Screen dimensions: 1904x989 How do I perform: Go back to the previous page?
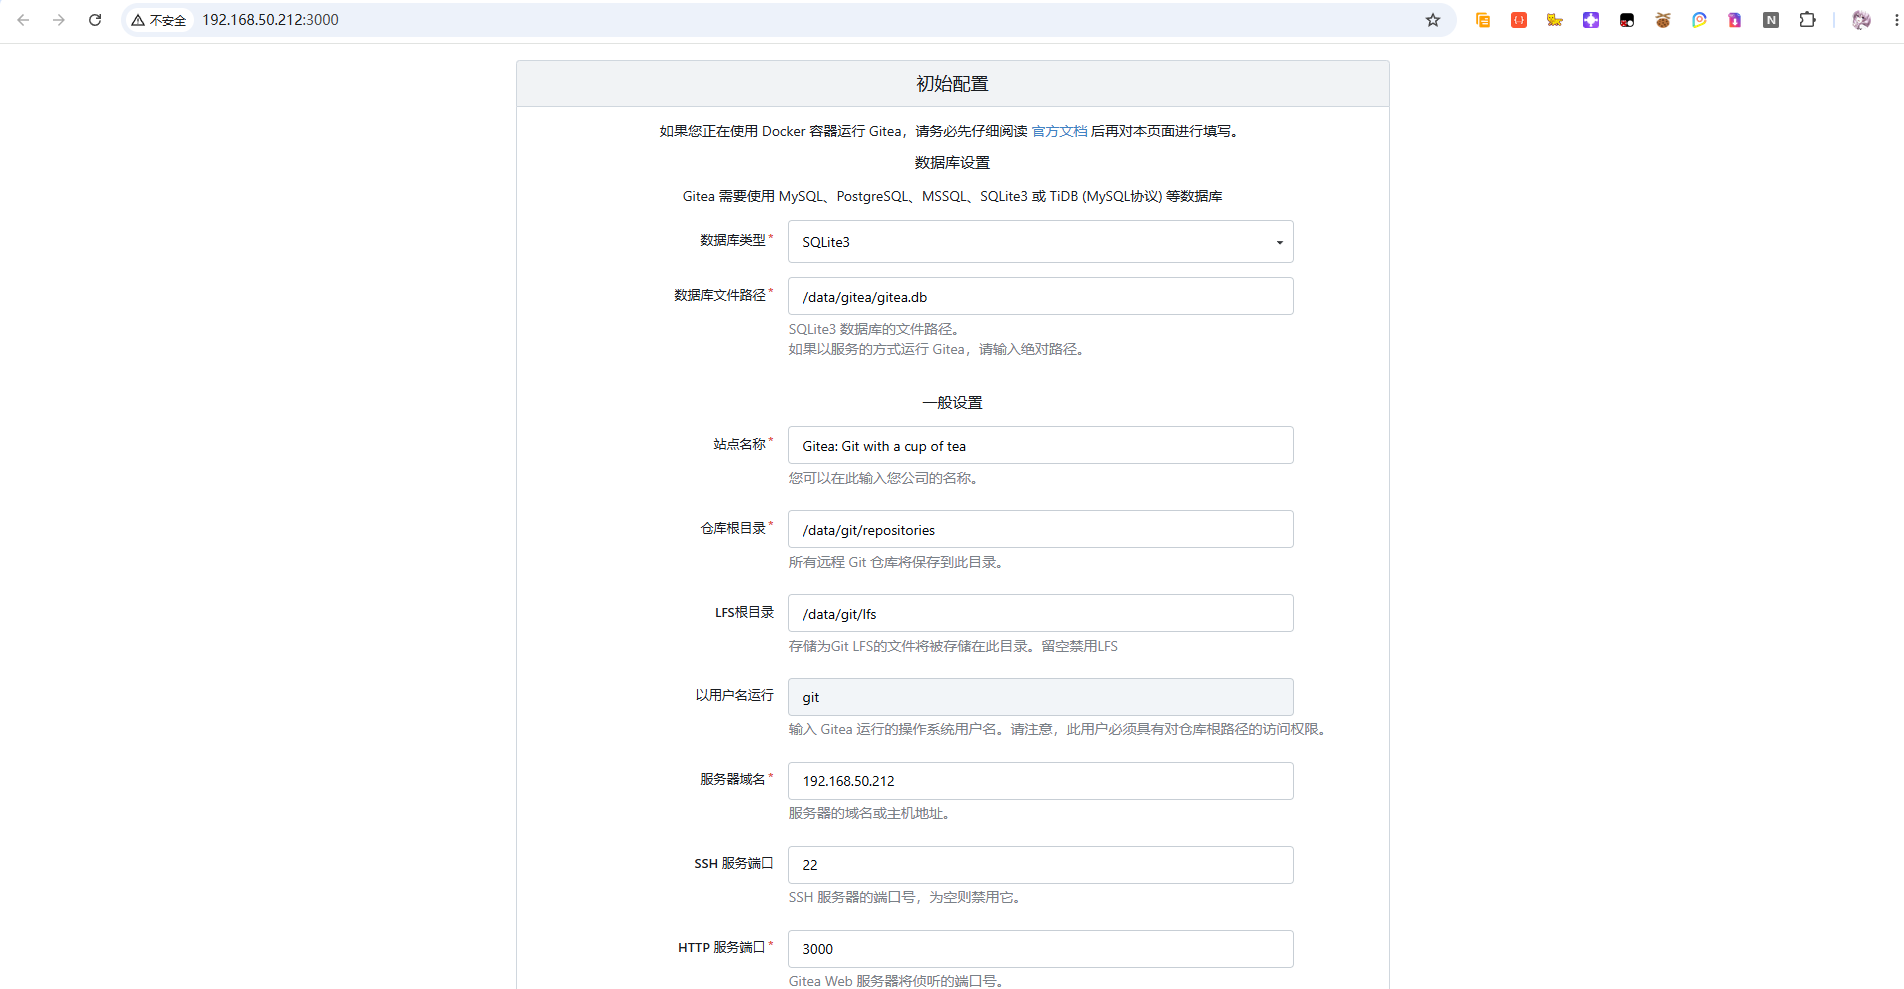[23, 20]
